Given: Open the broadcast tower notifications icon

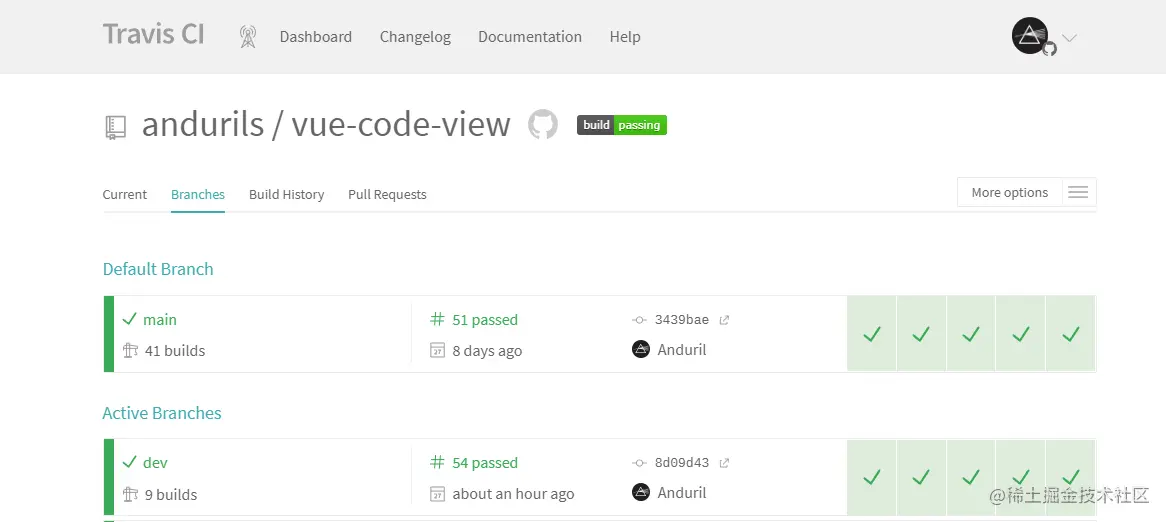Looking at the screenshot, I should 248,36.
